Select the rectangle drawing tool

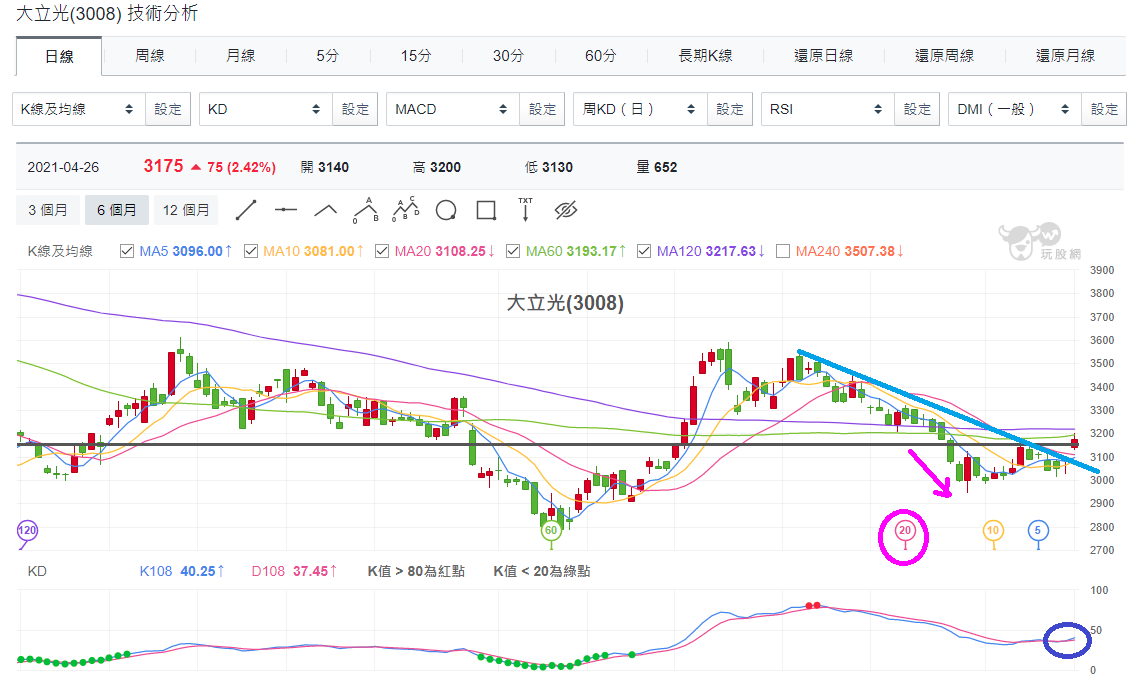pyautogui.click(x=486, y=210)
